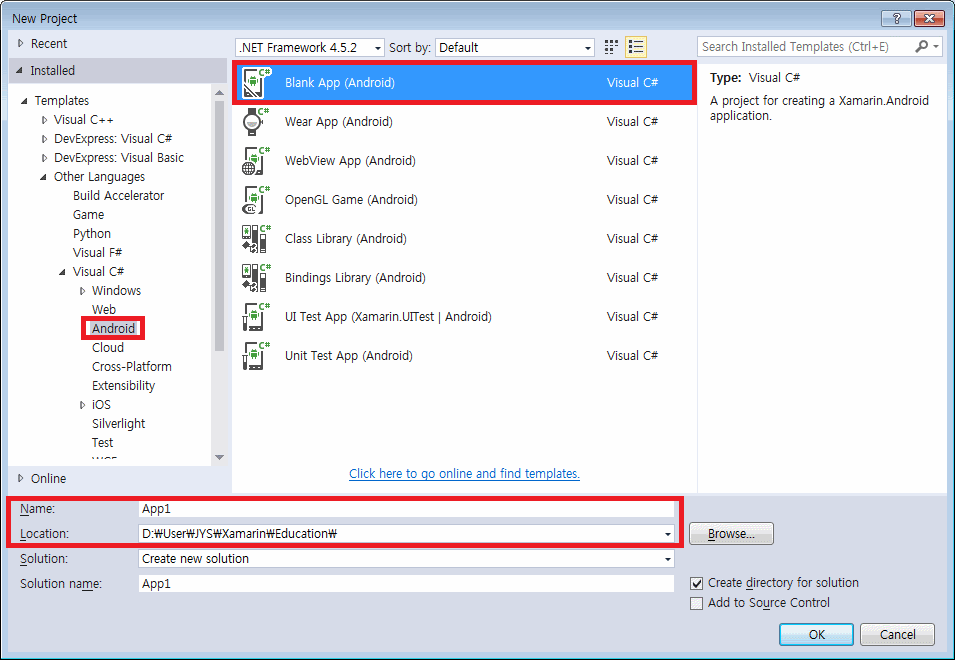
Task: Click the Blank App (Android) template icon
Action: pos(256,83)
